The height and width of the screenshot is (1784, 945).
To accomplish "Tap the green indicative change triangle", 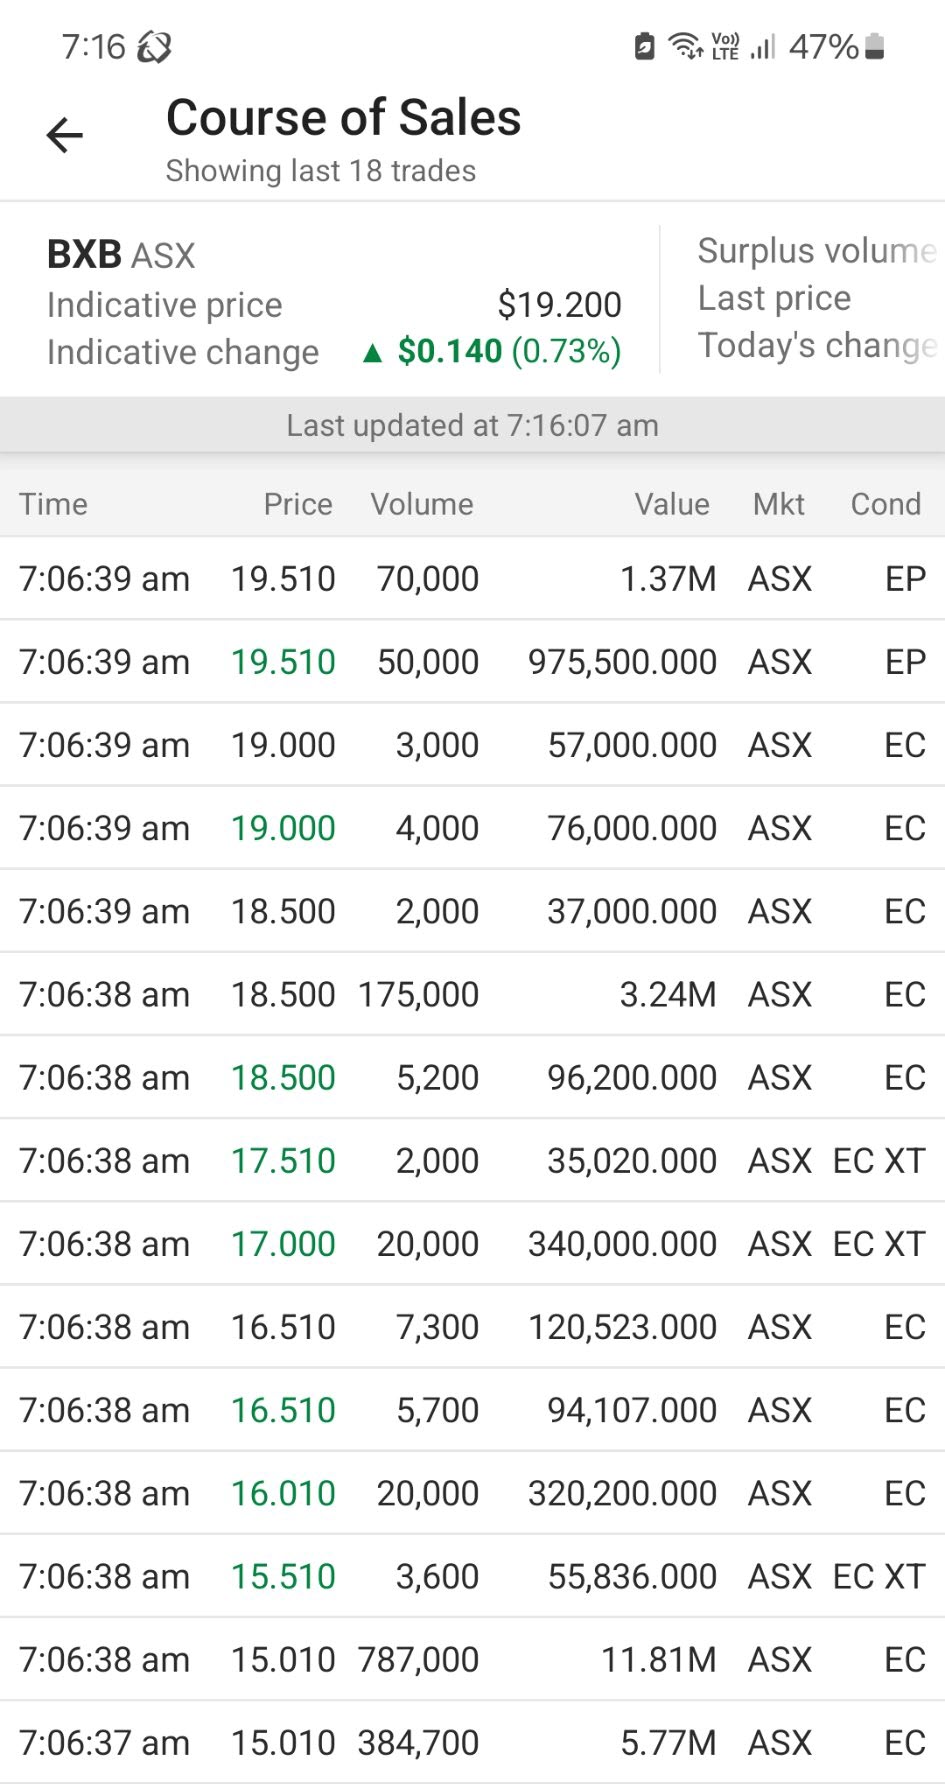I will tap(373, 352).
